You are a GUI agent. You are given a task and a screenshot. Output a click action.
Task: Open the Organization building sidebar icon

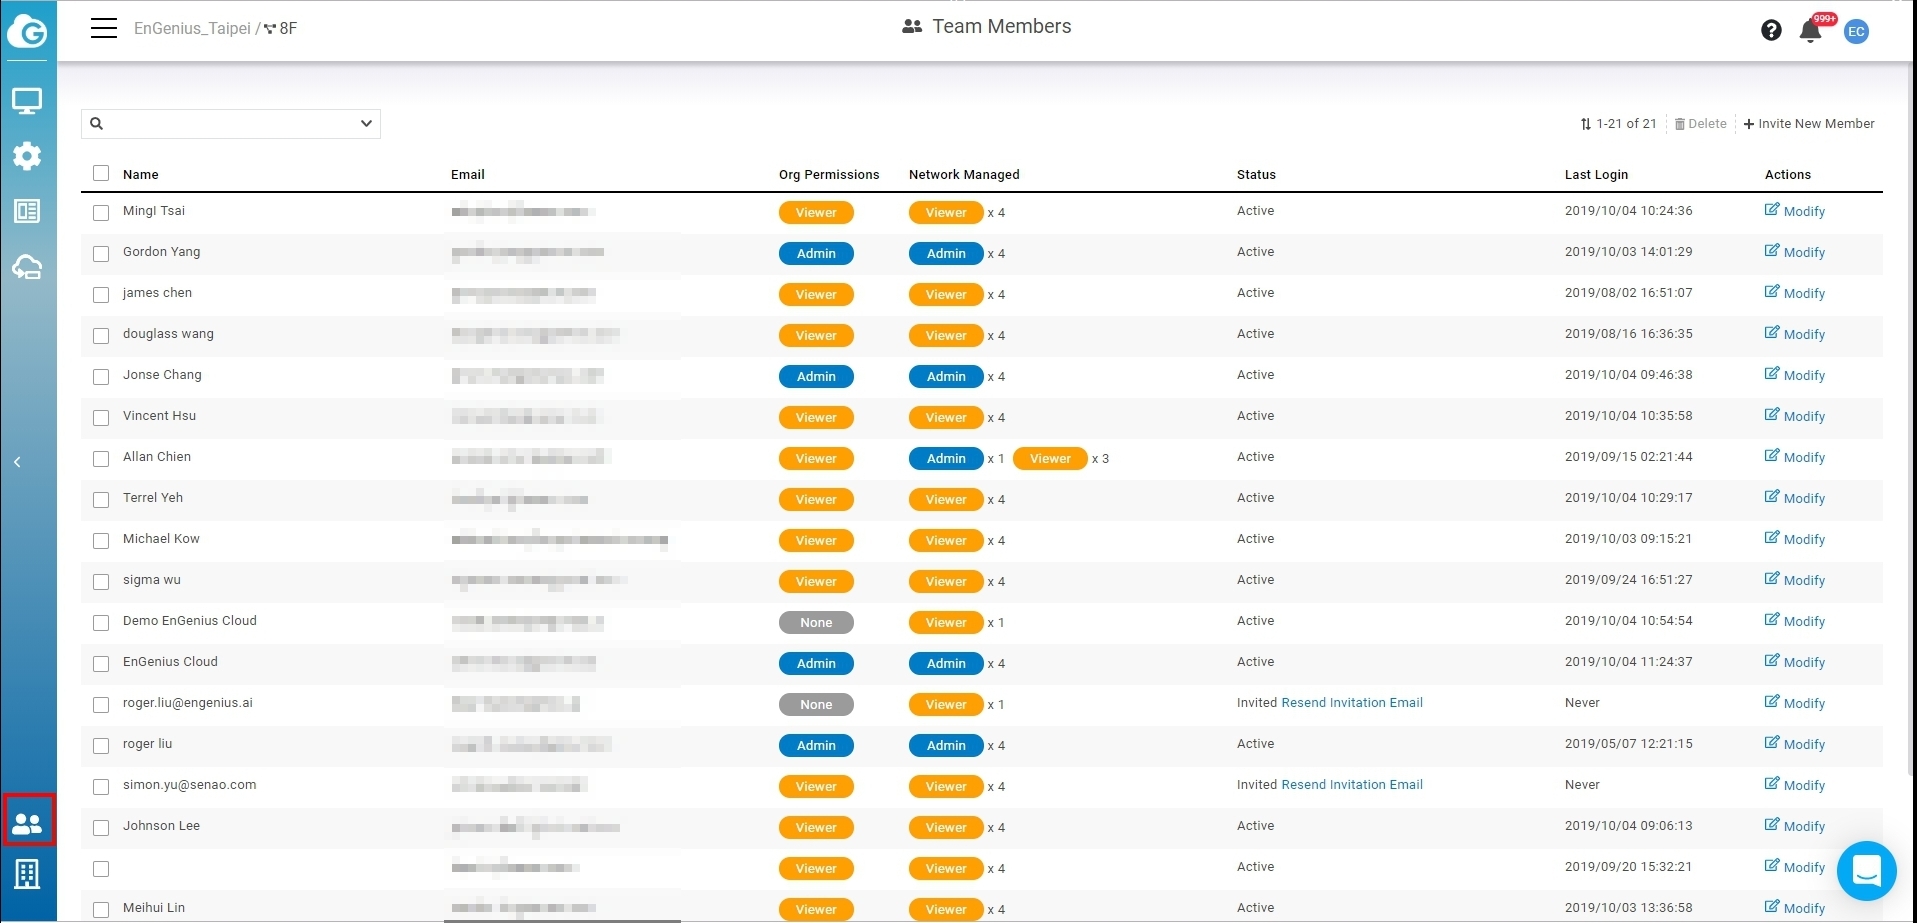pyautogui.click(x=27, y=874)
